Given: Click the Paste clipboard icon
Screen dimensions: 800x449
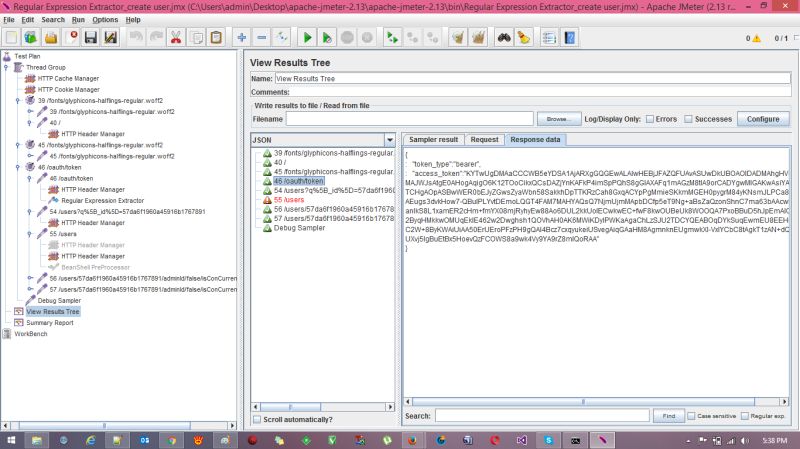Looking at the screenshot, I should (x=216, y=37).
